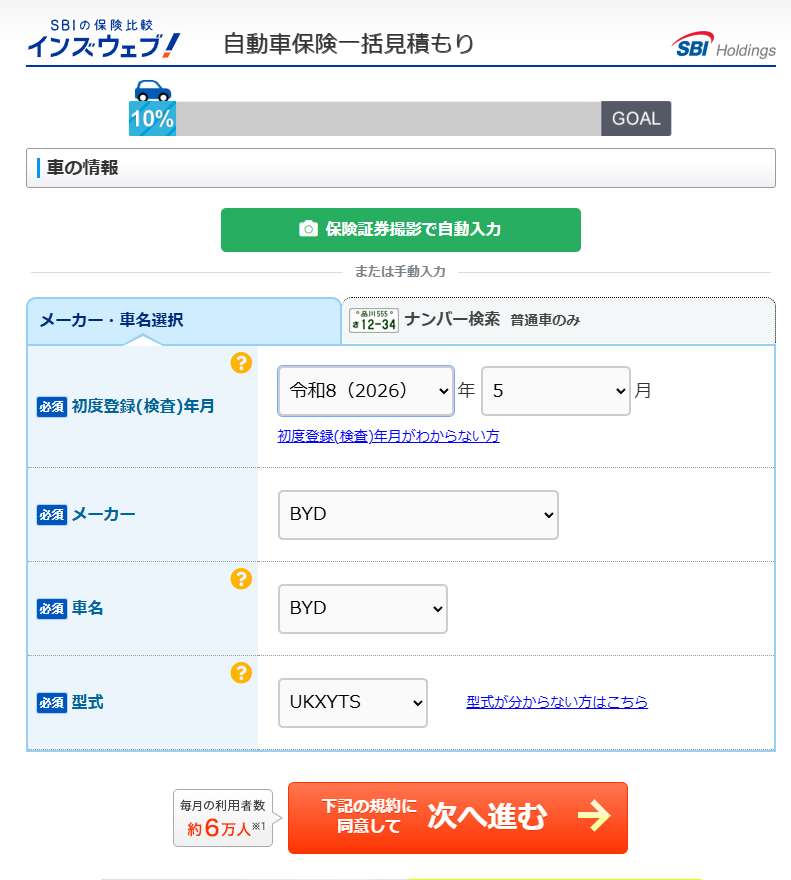Click the GOAL end of progress bar
The height and width of the screenshot is (880, 791).
point(636,118)
